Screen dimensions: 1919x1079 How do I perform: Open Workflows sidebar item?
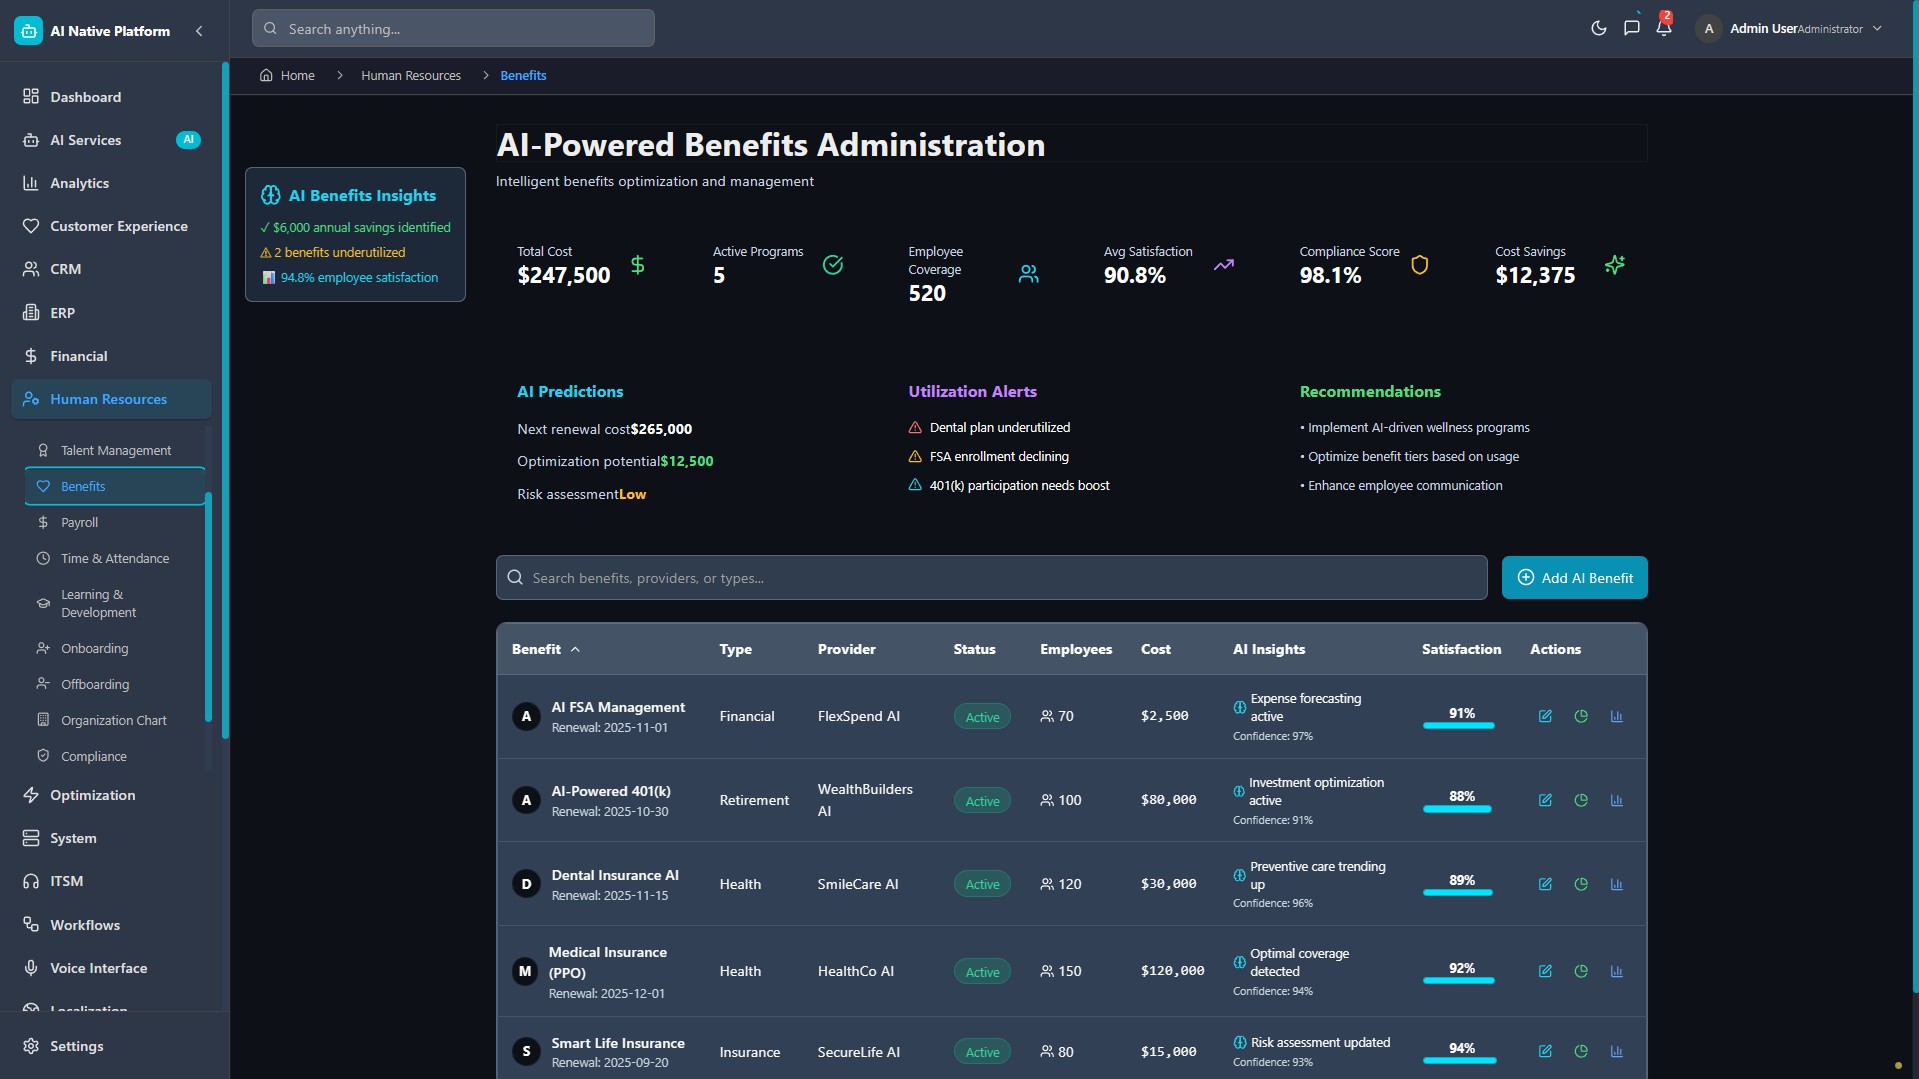coord(111,925)
